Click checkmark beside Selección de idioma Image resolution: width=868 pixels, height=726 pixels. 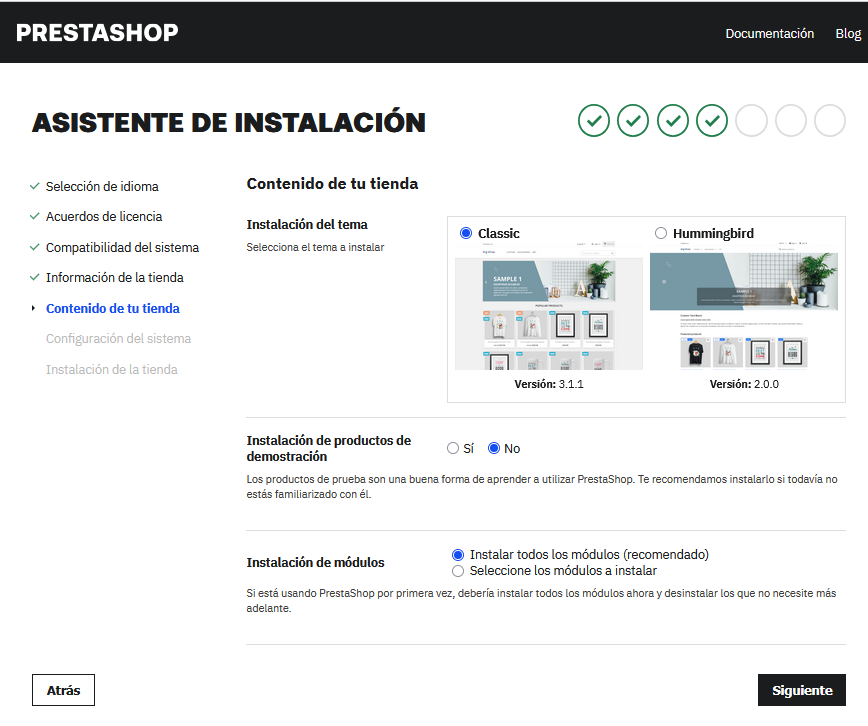pos(34,186)
